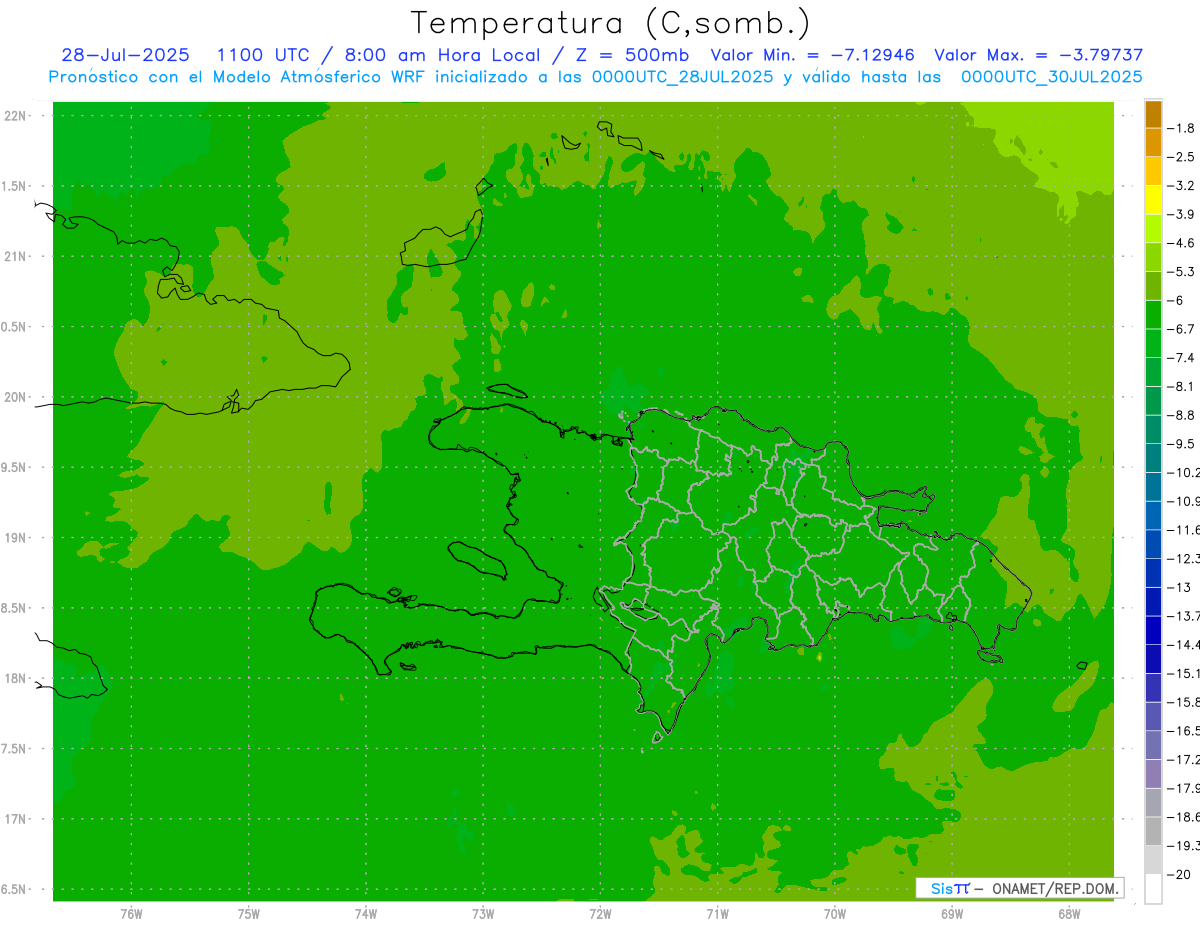The width and height of the screenshot is (1200, 927).
Task: Select legend swatch between -4.6 and -5.3
Action: (1153, 258)
